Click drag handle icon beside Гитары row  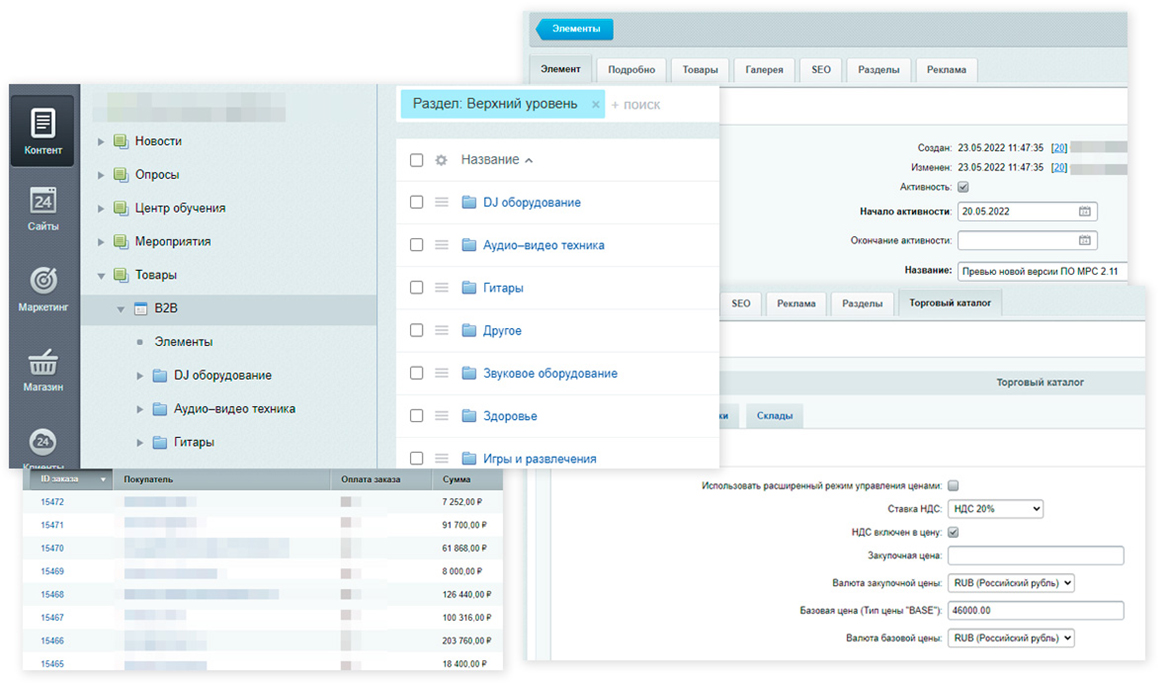pos(442,288)
